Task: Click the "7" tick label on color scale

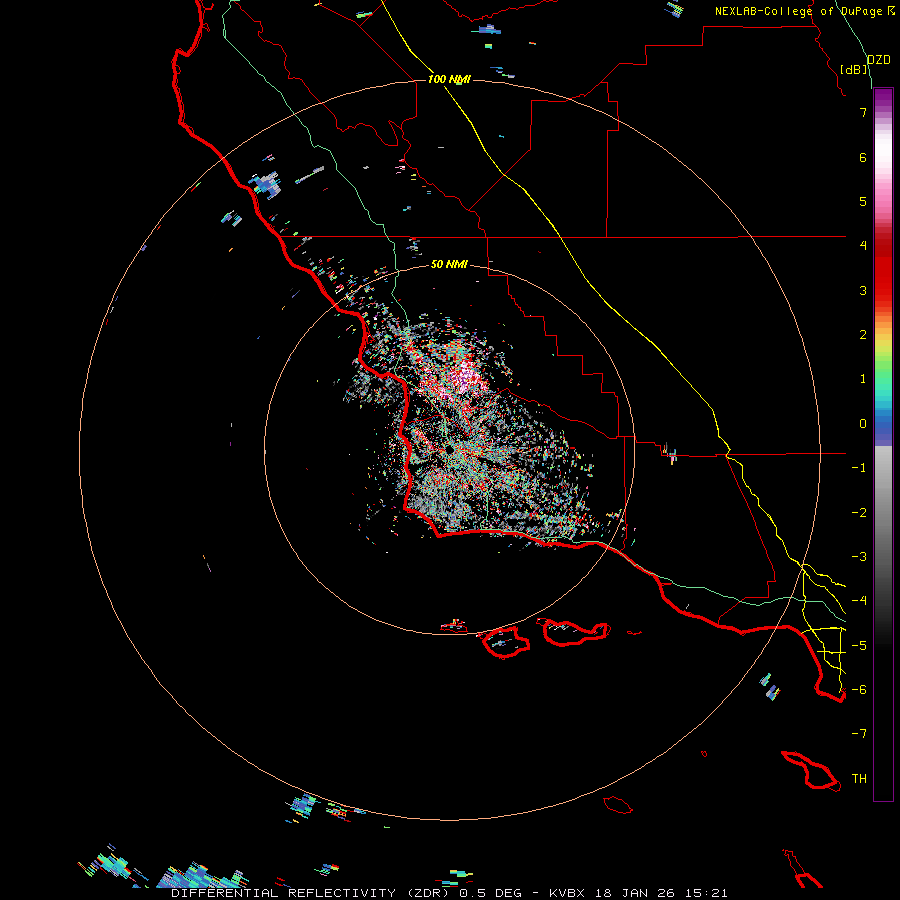Action: (x=863, y=112)
